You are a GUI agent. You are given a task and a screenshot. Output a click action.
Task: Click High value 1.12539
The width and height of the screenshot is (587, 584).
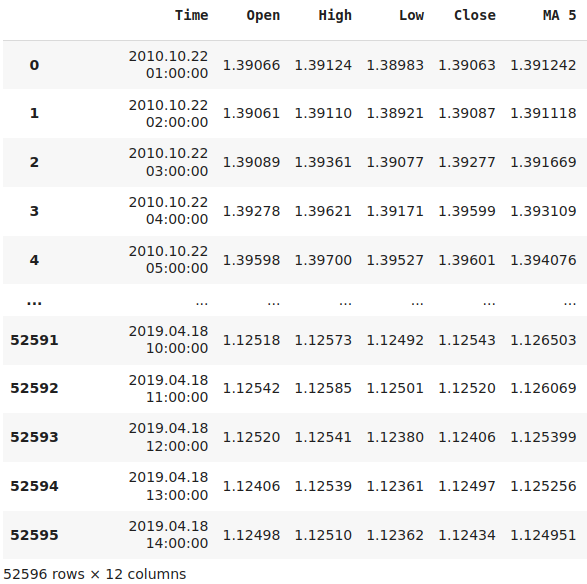323,486
